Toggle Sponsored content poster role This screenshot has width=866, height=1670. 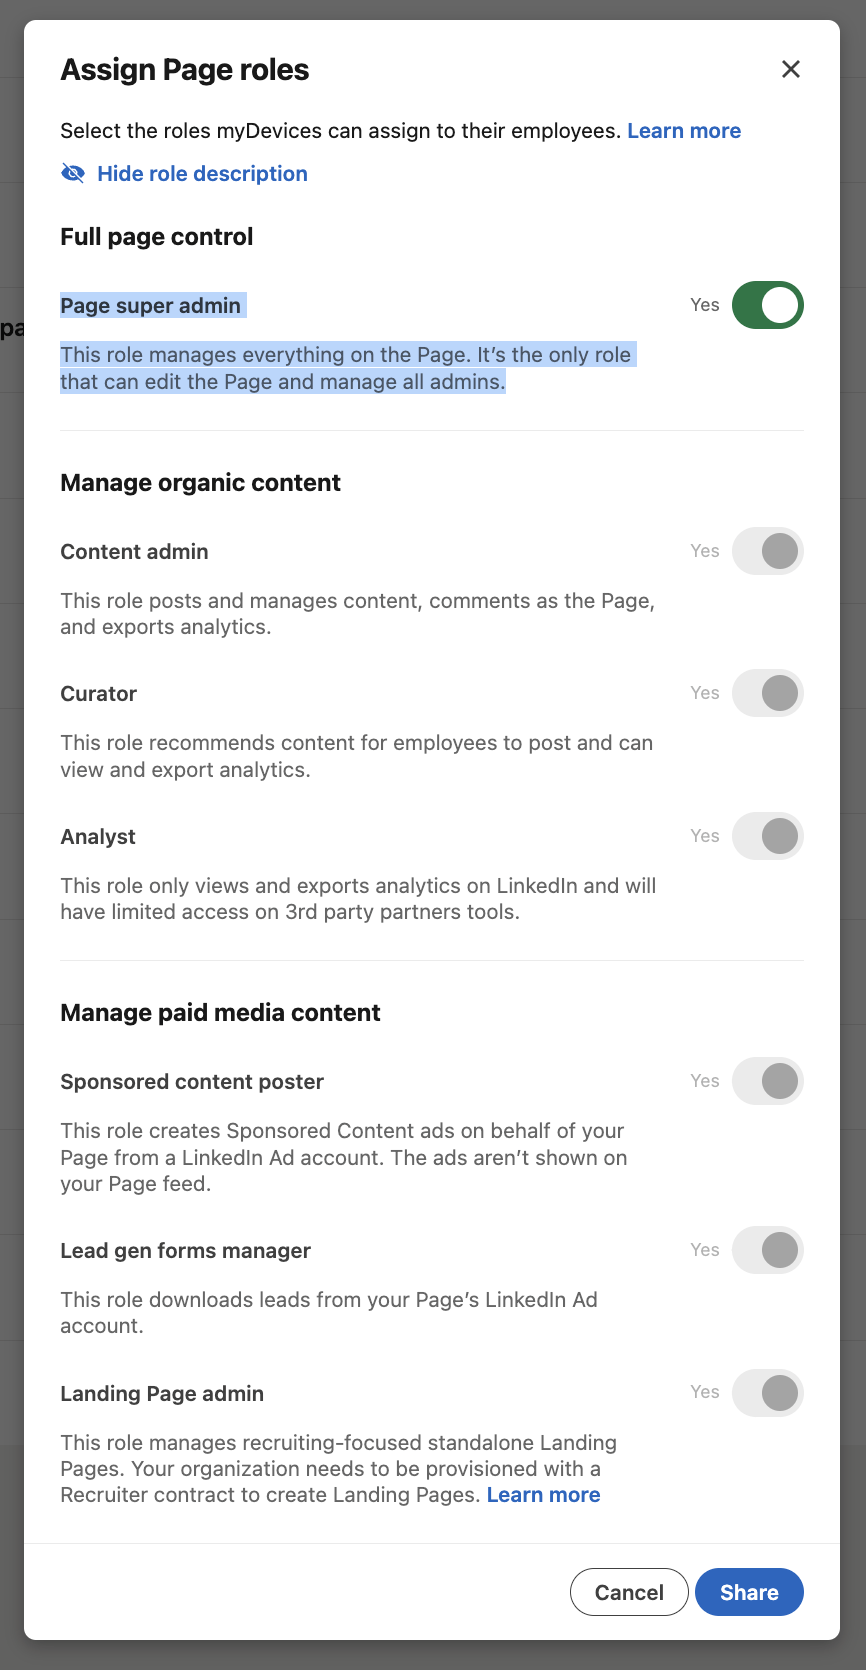(x=768, y=1081)
